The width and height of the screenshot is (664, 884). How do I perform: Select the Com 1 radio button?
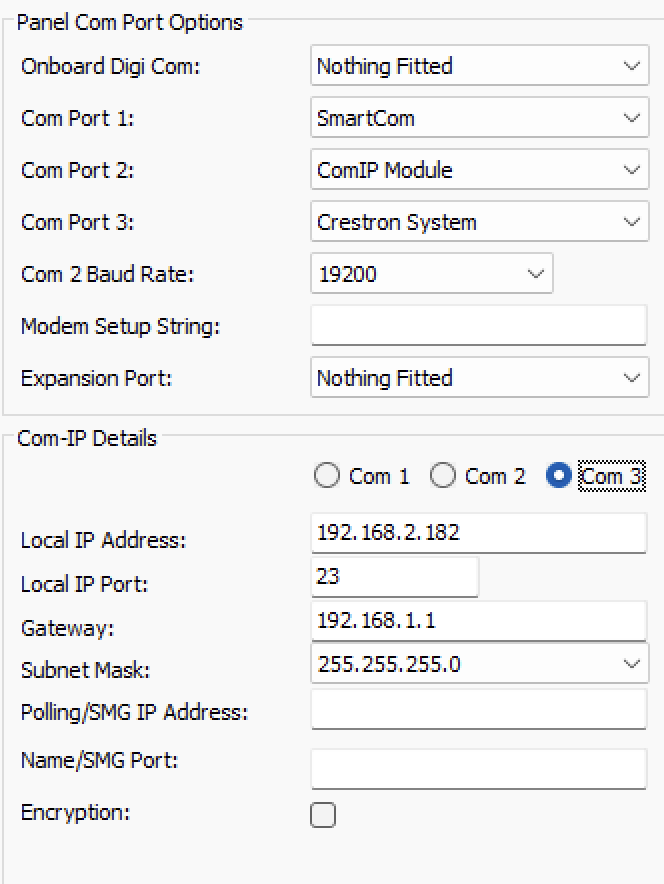click(x=327, y=477)
